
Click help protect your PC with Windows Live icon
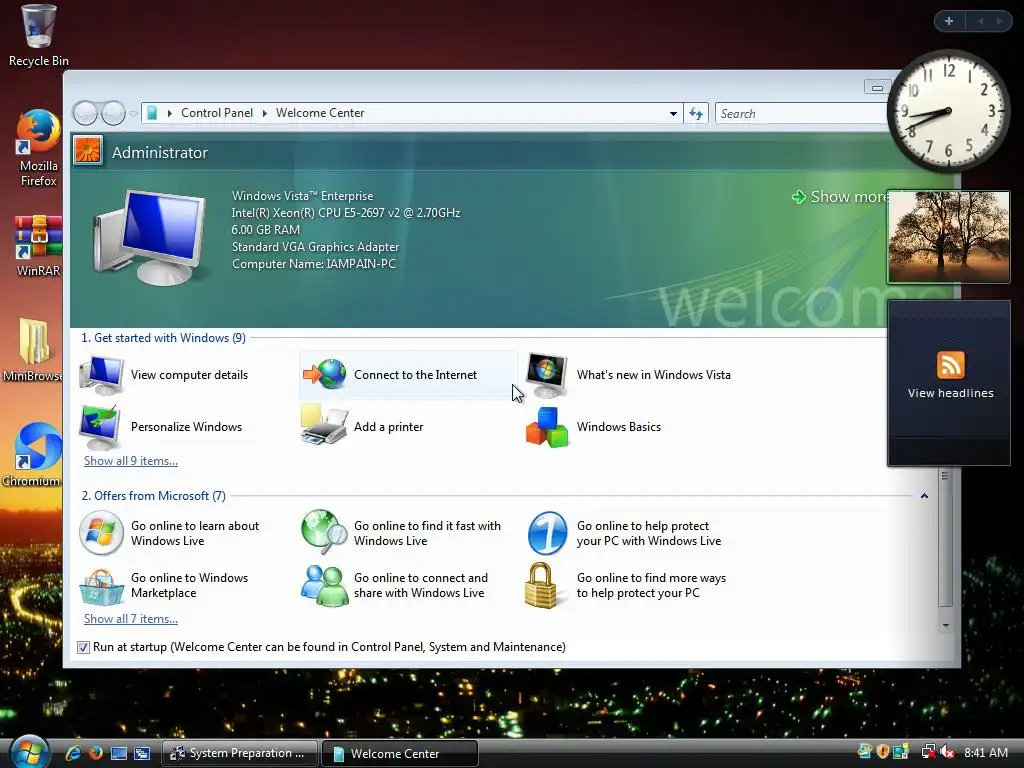tap(547, 533)
